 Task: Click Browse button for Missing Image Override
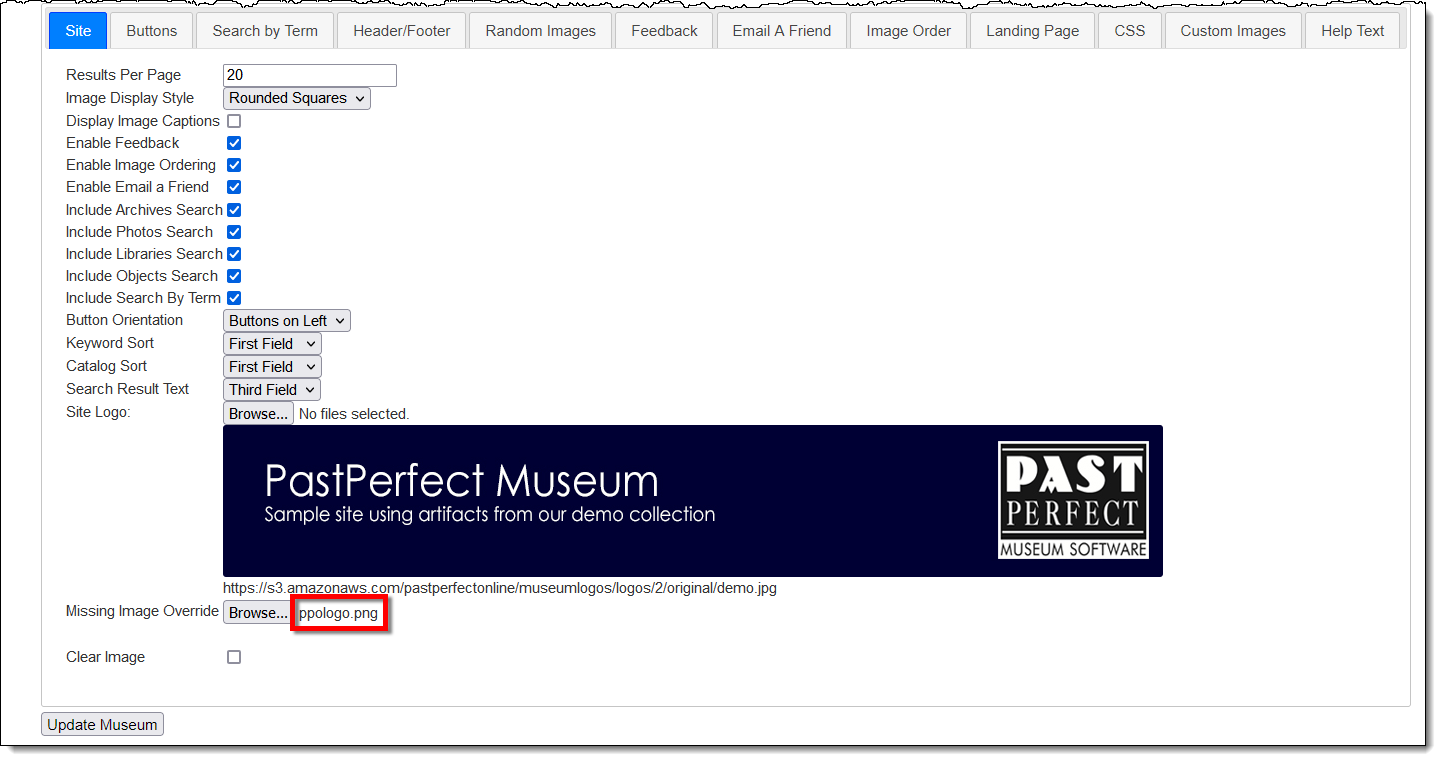click(x=258, y=613)
